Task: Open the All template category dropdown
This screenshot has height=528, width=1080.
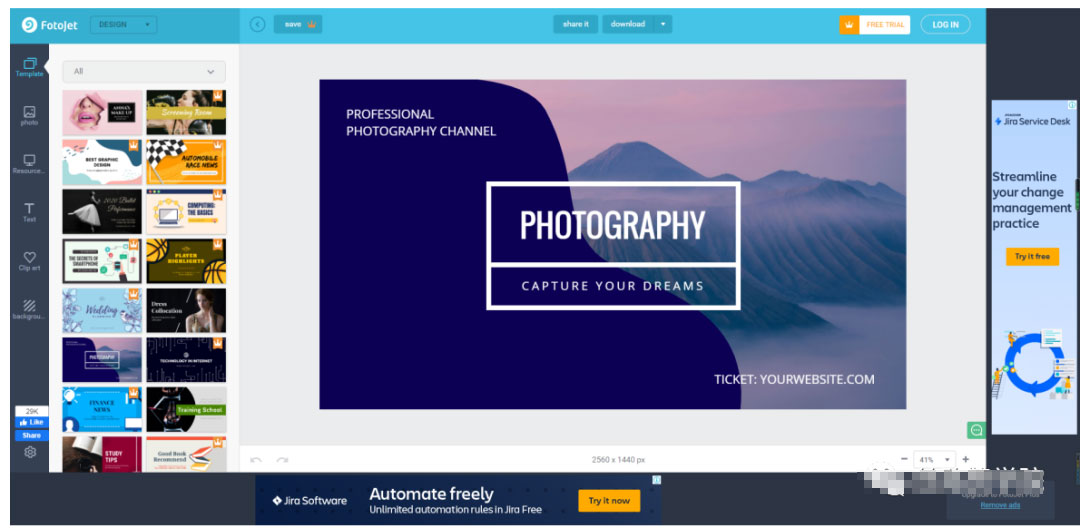Action: 144,72
